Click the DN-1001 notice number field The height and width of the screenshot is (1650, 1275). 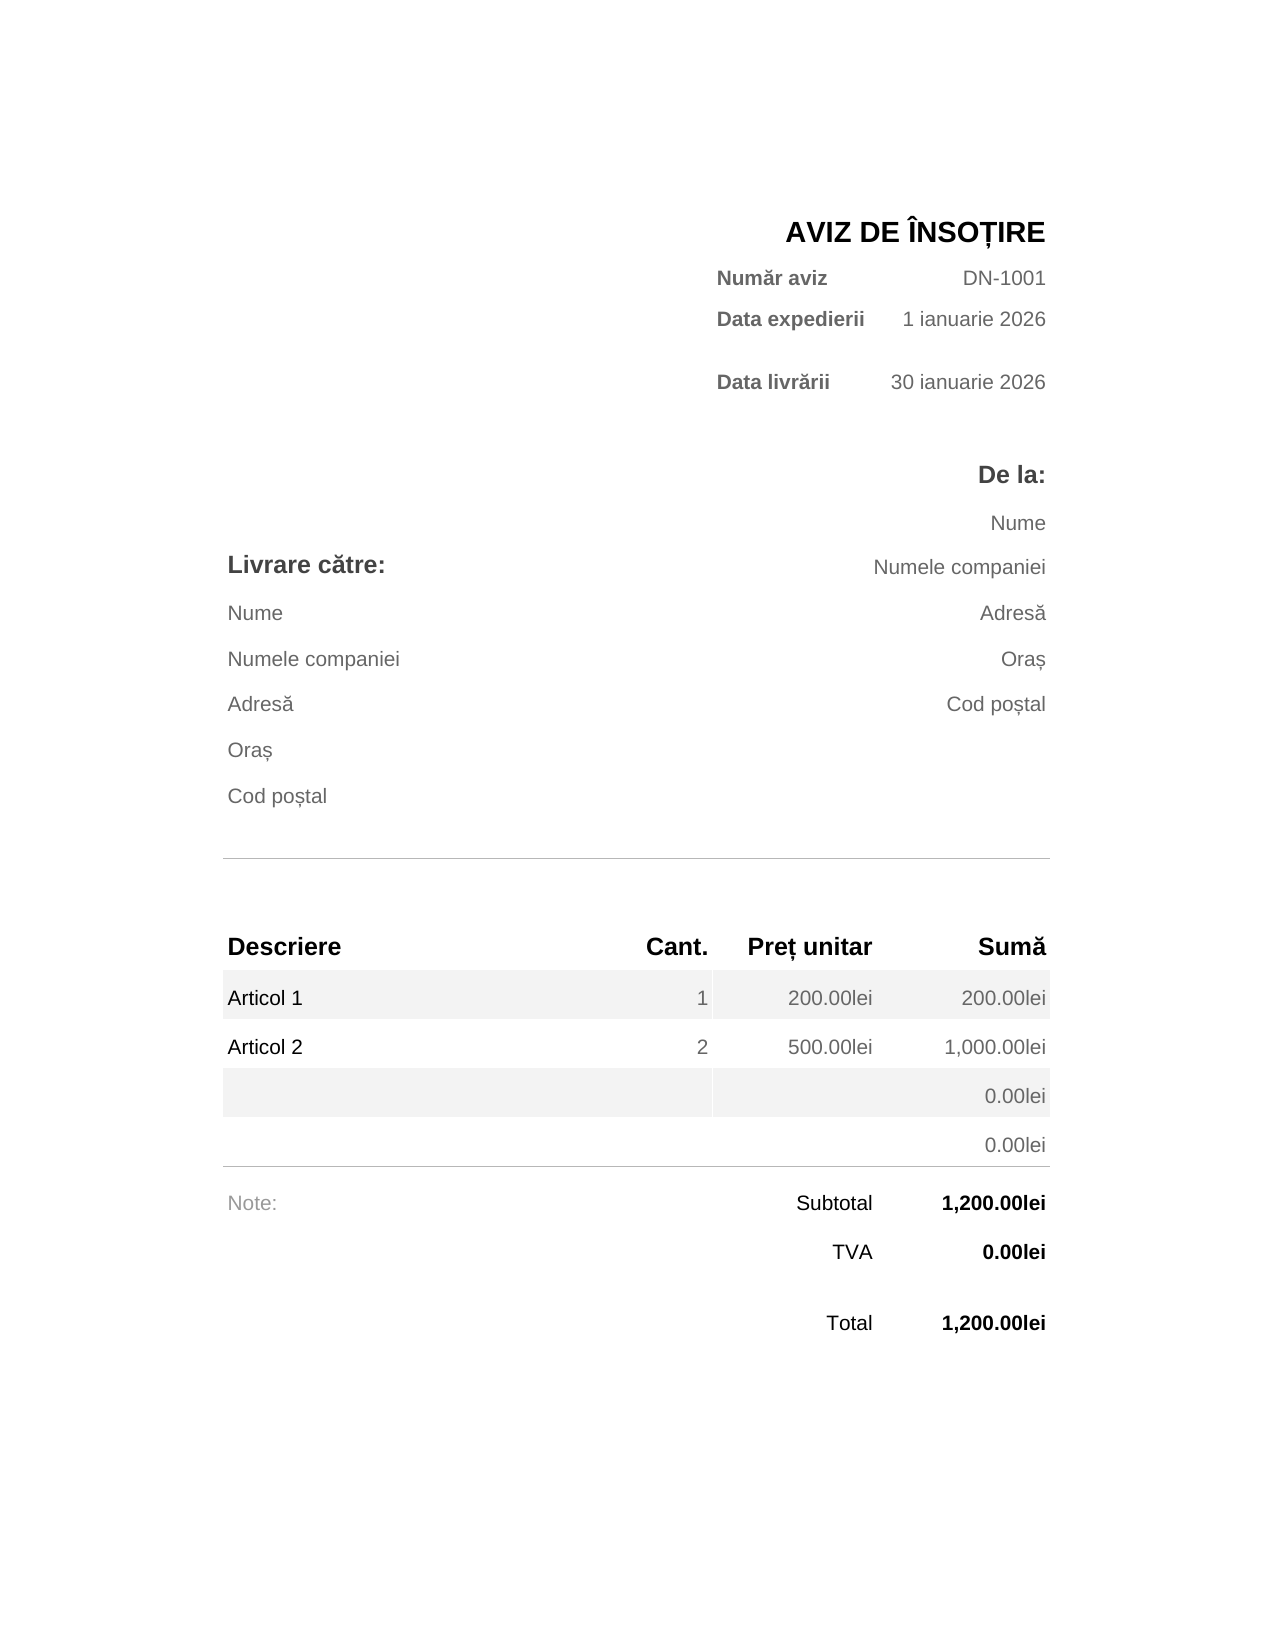(1003, 278)
